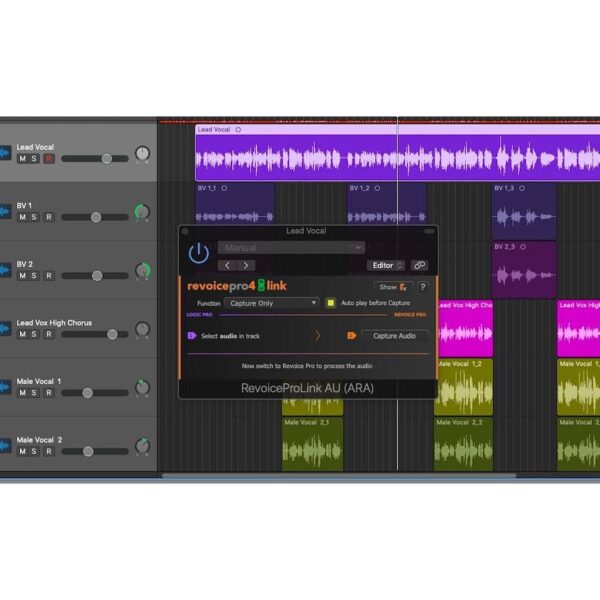This screenshot has height=600, width=600.
Task: Mute the Male Vocal 2 track
Action: point(23,452)
